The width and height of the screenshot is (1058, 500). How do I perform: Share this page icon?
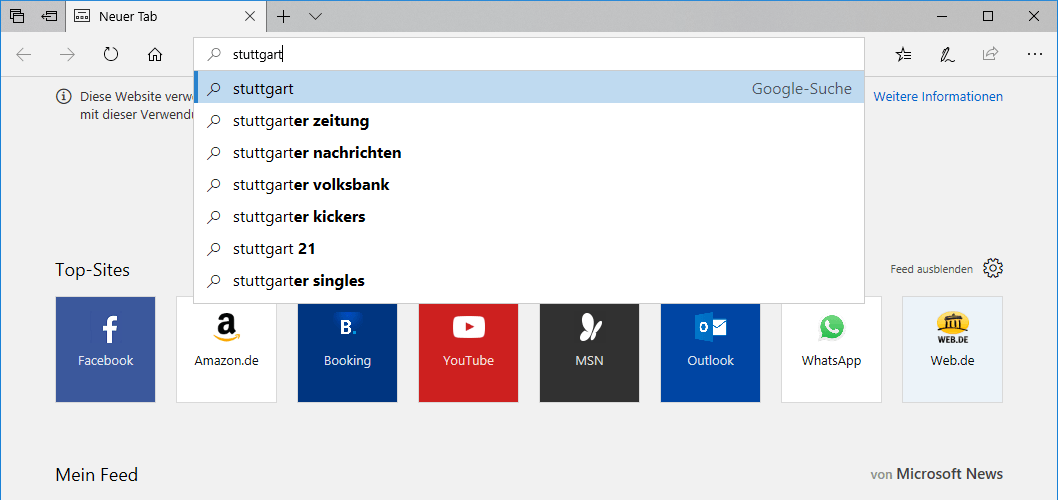coord(991,55)
